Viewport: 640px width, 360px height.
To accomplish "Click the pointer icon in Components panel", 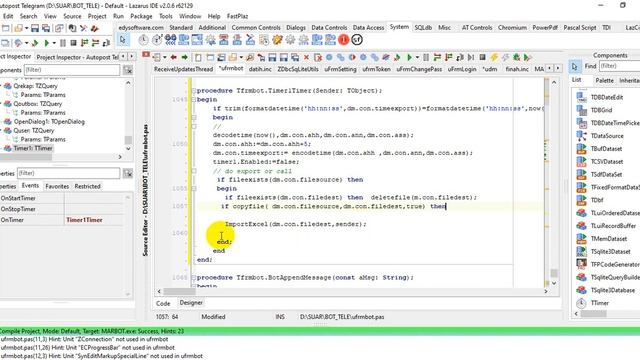I will [x=574, y=66].
